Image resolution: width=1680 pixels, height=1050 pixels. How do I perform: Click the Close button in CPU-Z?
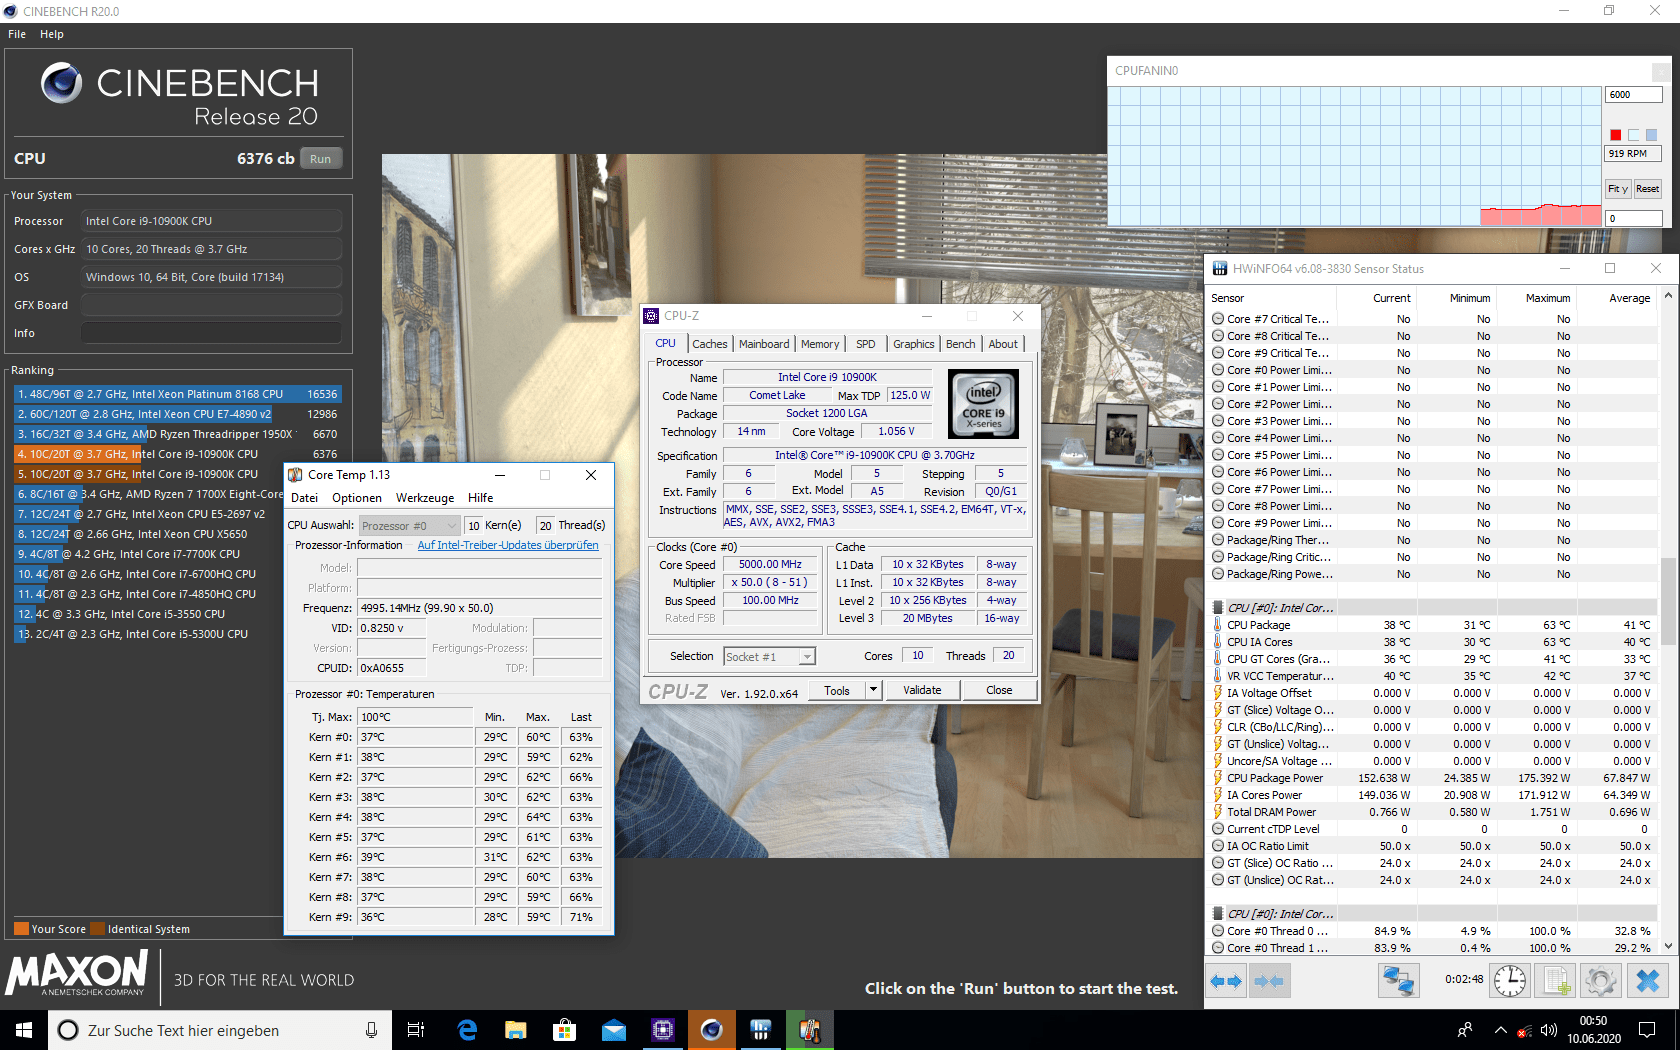[x=999, y=689]
